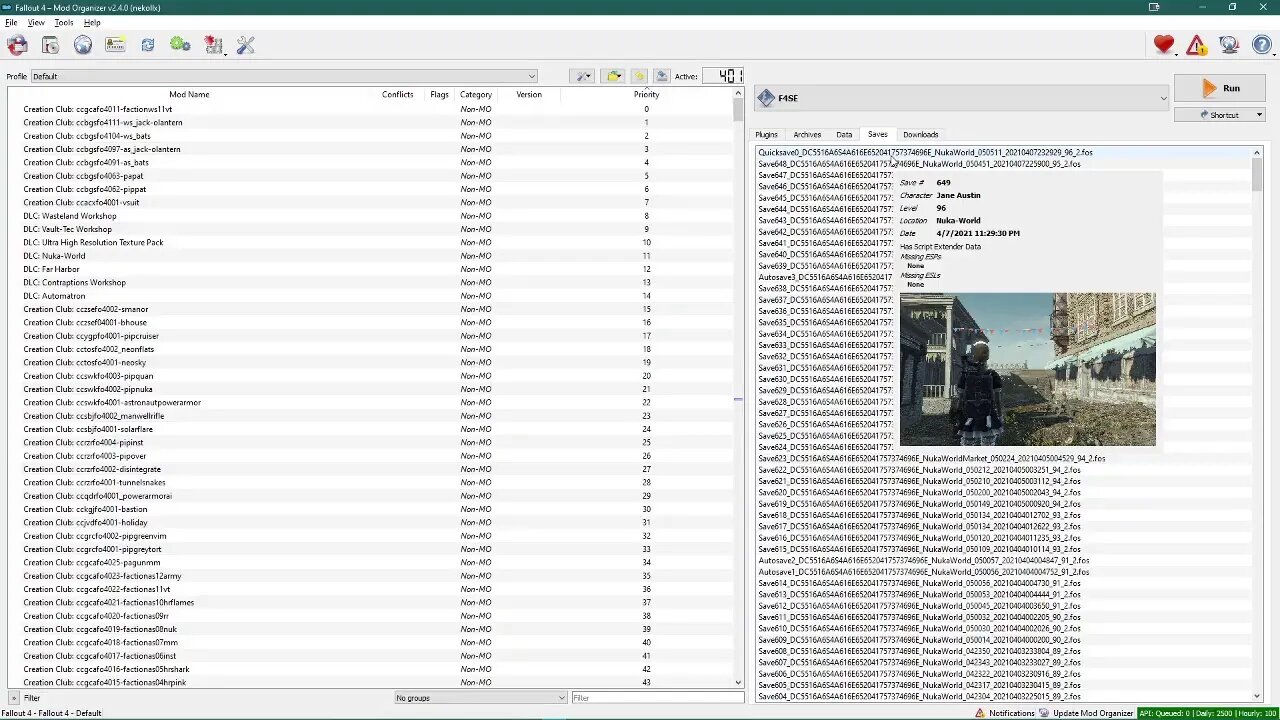Image resolution: width=1280 pixels, height=720 pixels.
Task: Select Save623 NukaWorldMarket save entry
Action: 1004,458
